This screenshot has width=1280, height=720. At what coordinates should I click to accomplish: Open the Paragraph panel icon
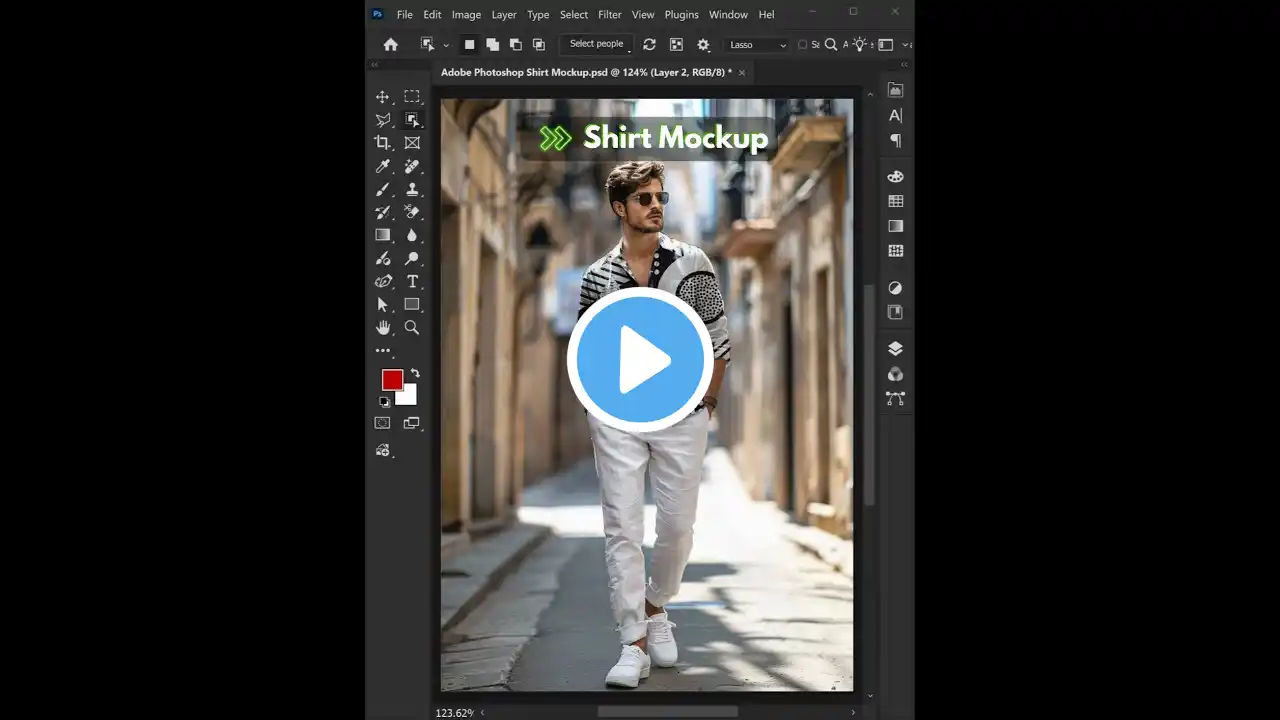[x=895, y=141]
